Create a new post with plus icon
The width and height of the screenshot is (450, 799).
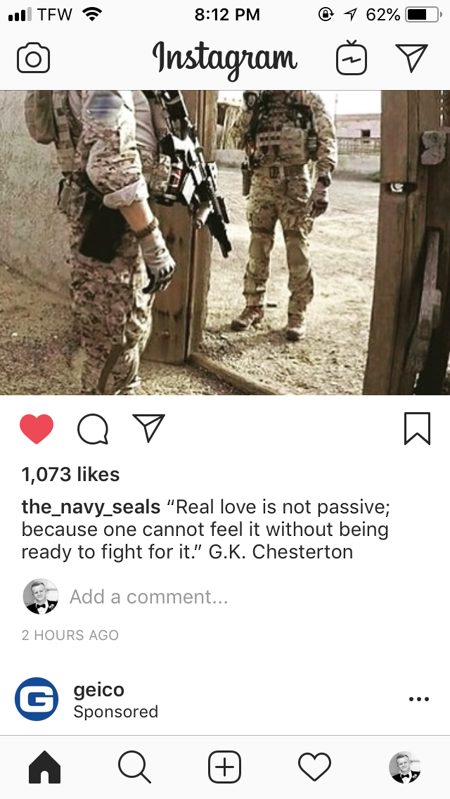225,767
